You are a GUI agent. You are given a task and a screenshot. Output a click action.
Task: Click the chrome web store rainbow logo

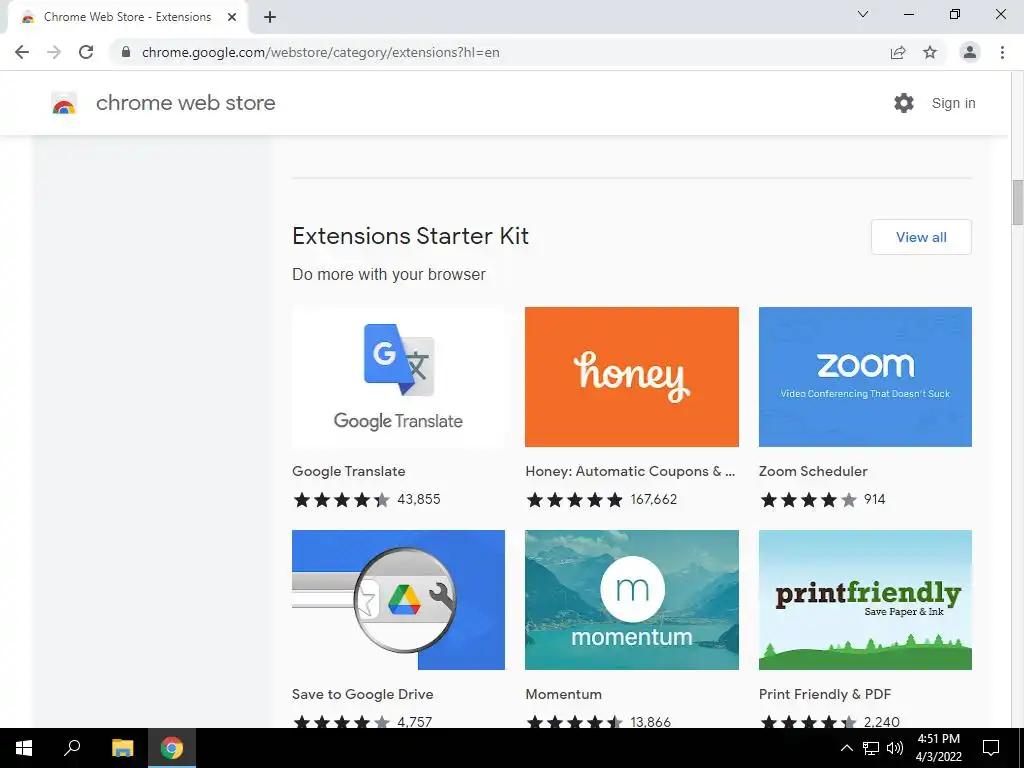tap(64, 103)
